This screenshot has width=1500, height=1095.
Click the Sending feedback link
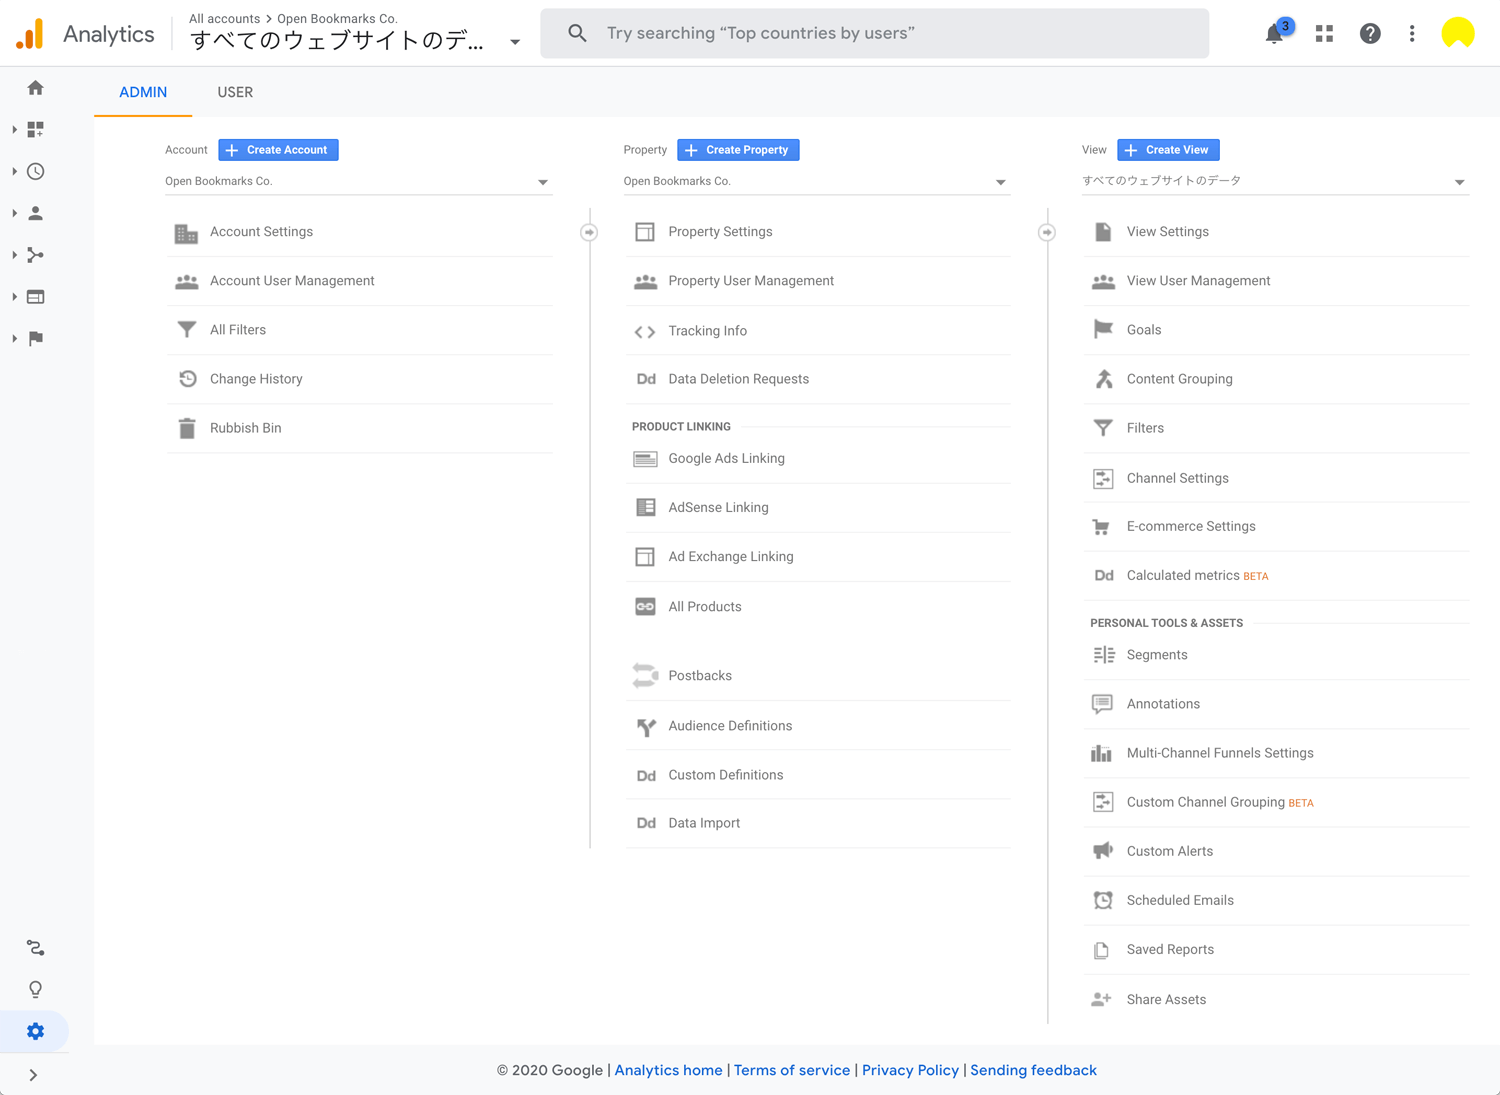coord(1033,1070)
